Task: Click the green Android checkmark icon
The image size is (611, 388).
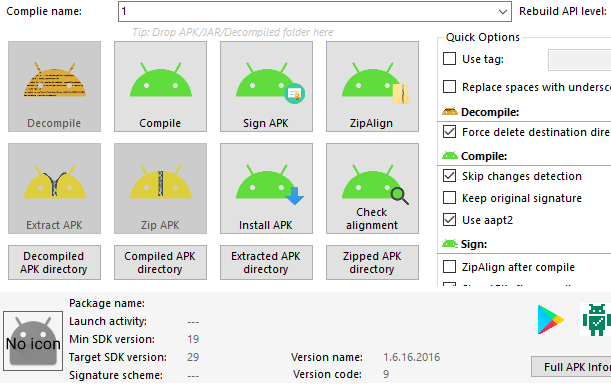Action: [596, 319]
